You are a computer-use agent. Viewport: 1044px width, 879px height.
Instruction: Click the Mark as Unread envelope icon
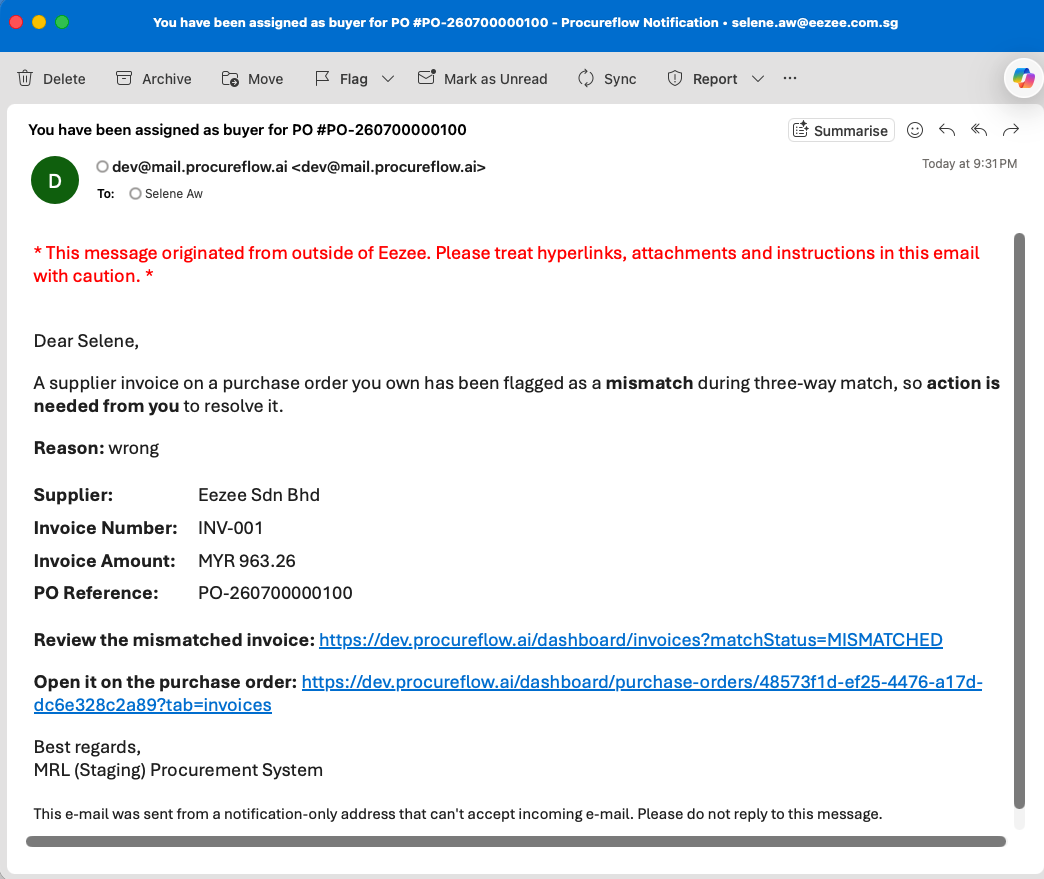427,77
